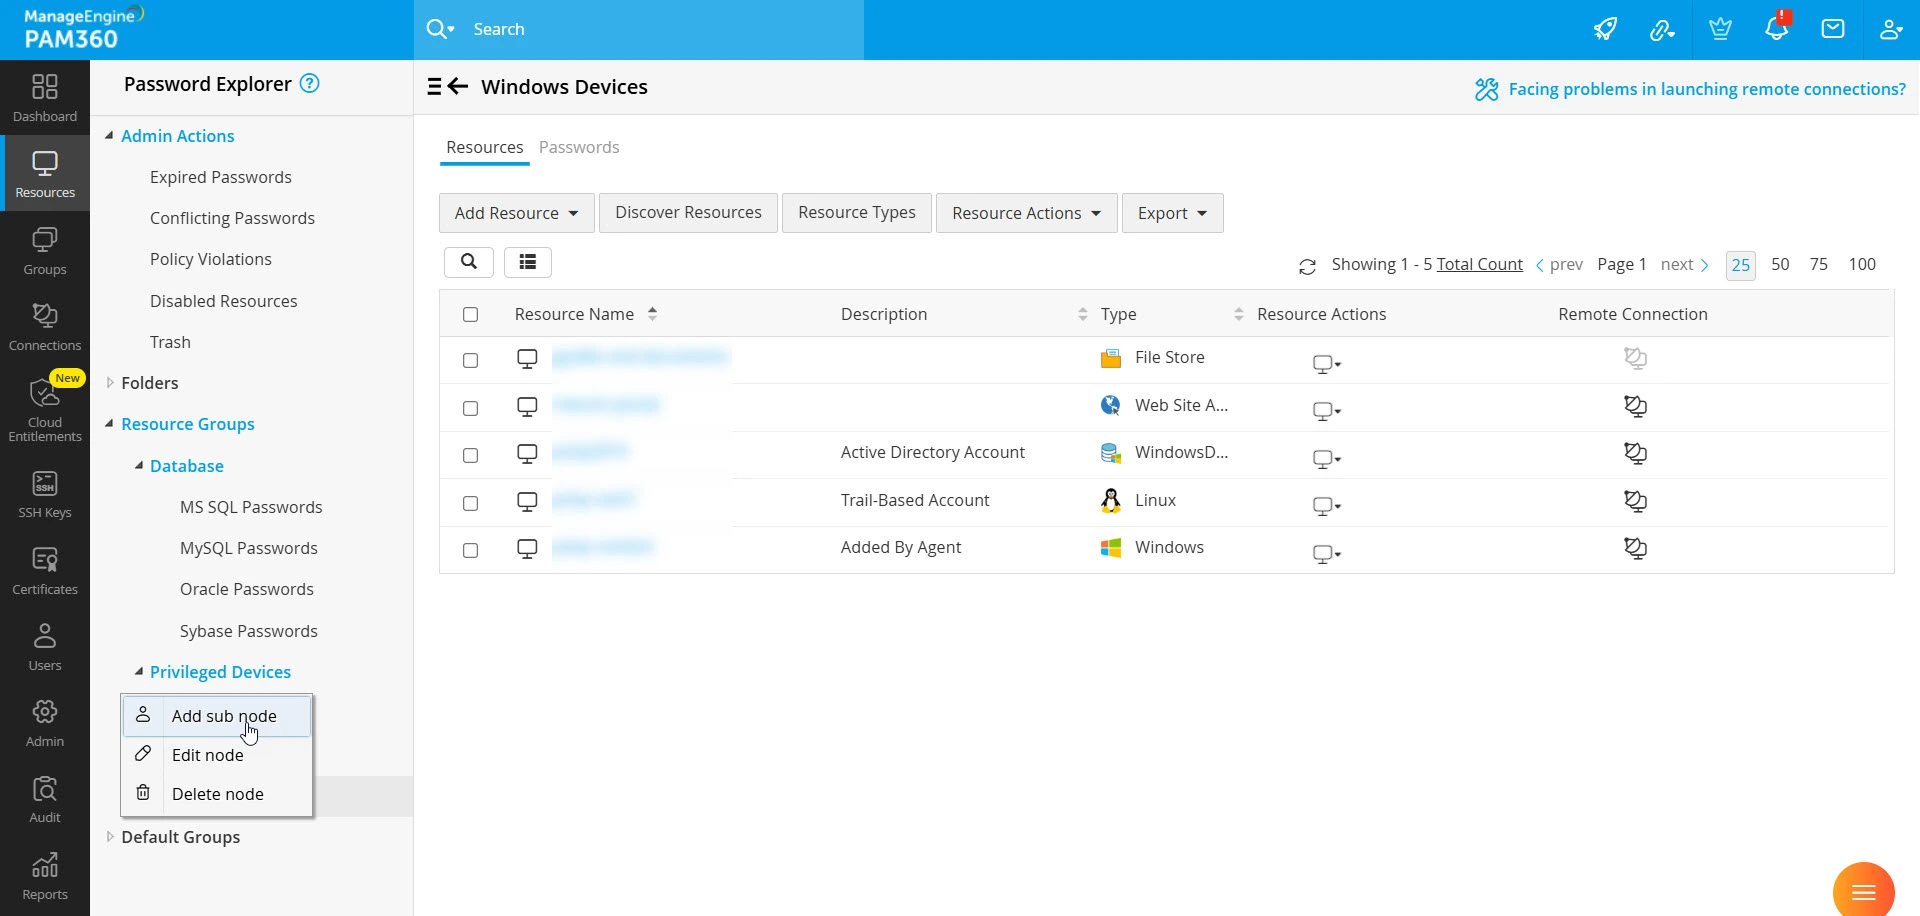
Task: Open Certificates in the left sidebar
Action: coord(45,571)
